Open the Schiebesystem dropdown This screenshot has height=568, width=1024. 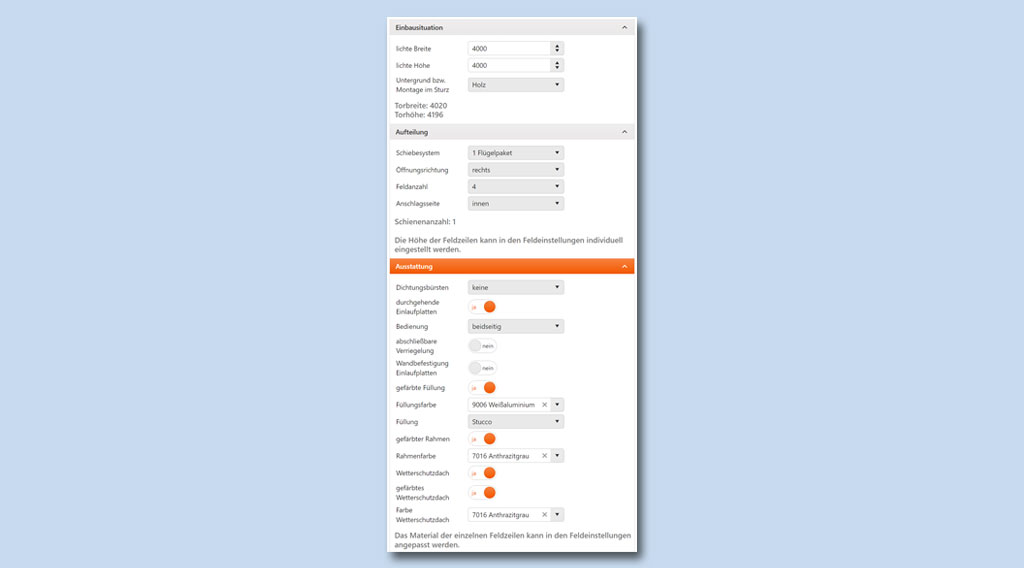[515, 153]
